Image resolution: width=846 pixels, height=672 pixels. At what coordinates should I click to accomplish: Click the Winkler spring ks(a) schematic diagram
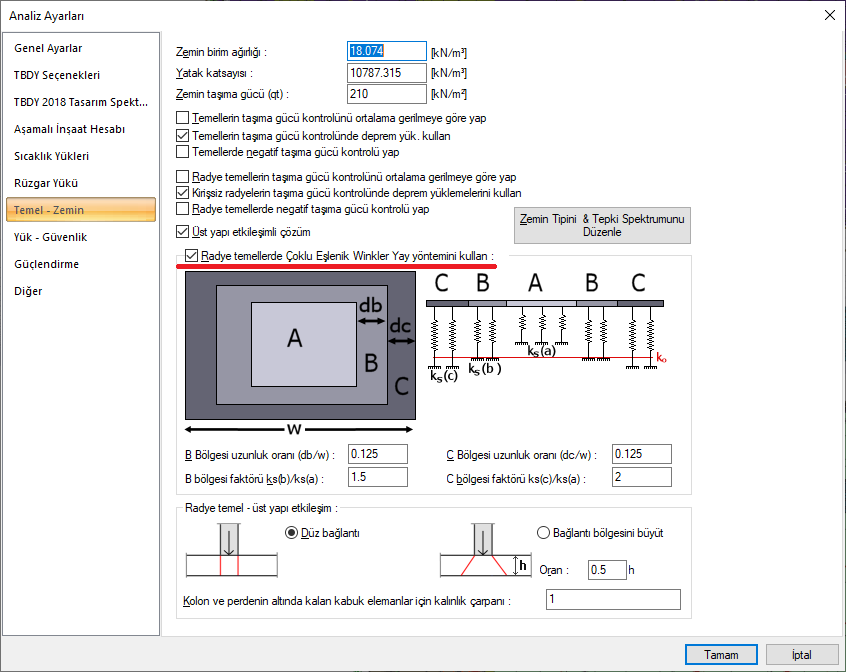(546, 327)
